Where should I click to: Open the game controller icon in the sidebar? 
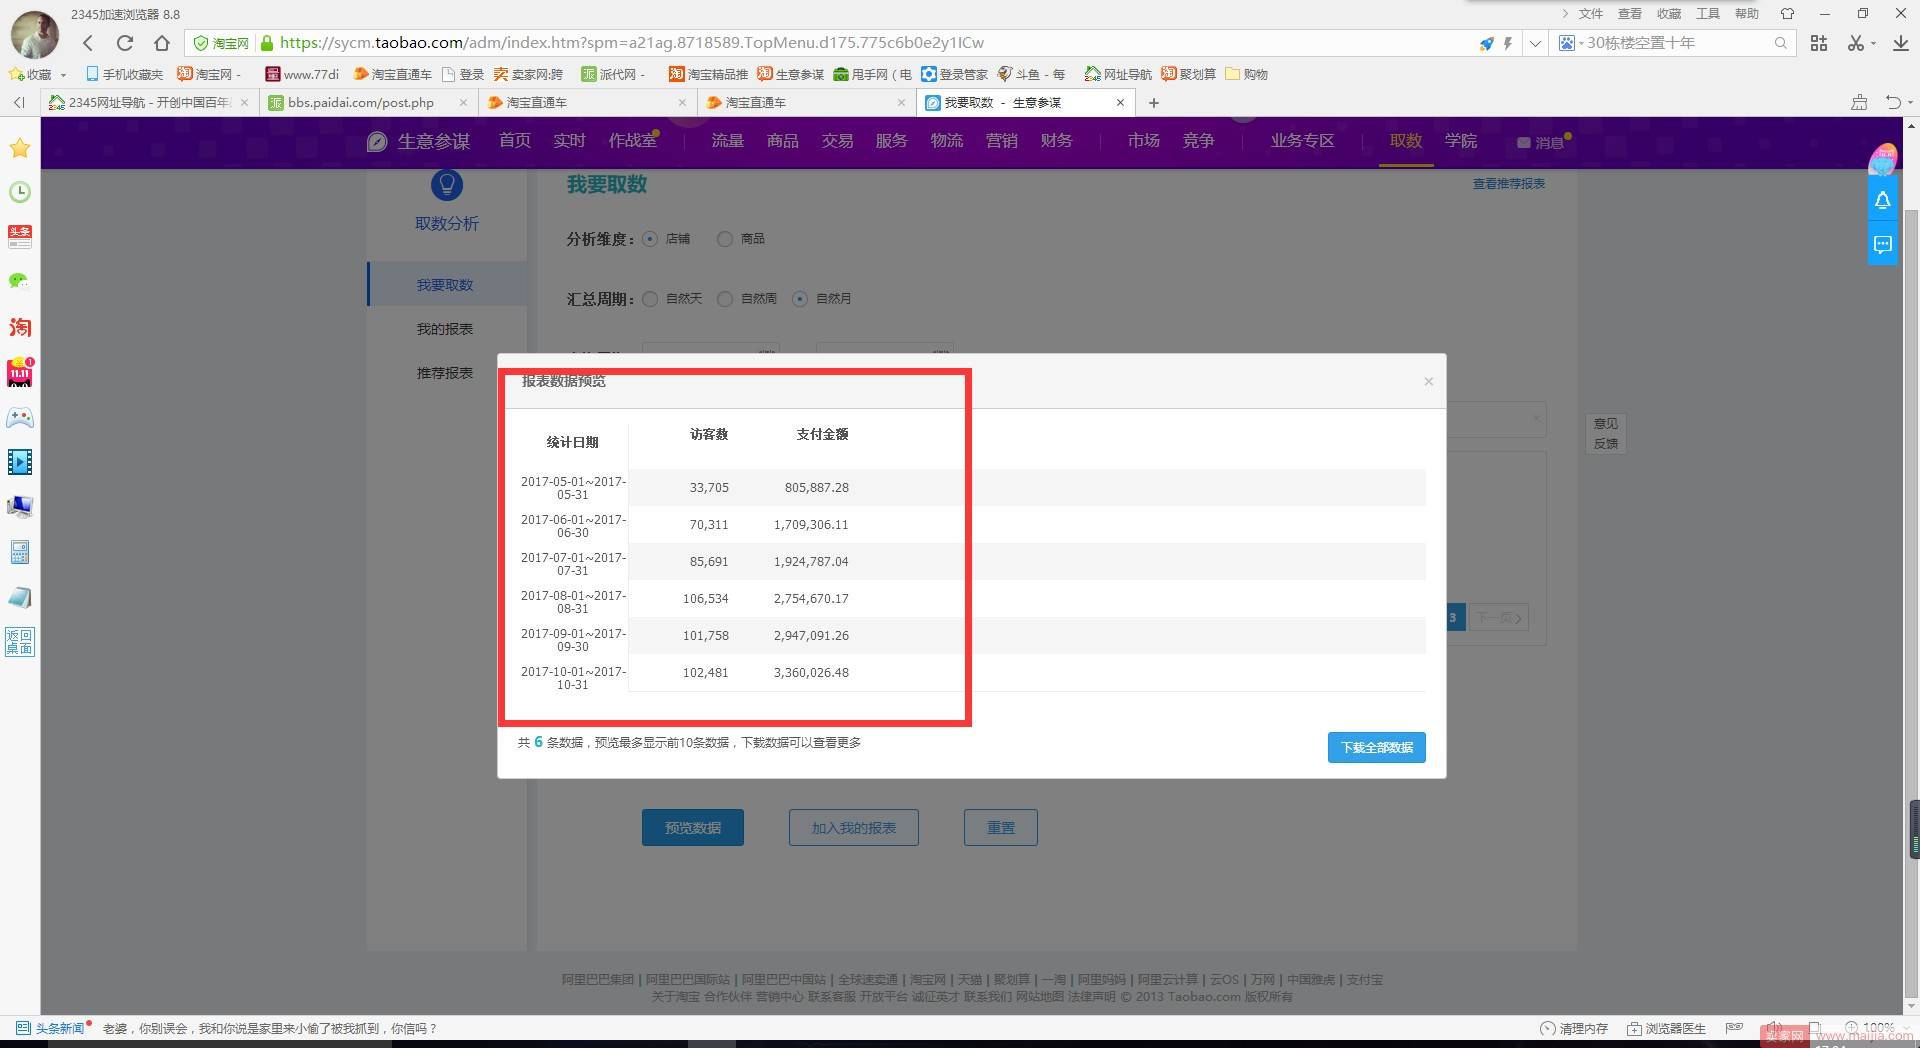click(20, 417)
